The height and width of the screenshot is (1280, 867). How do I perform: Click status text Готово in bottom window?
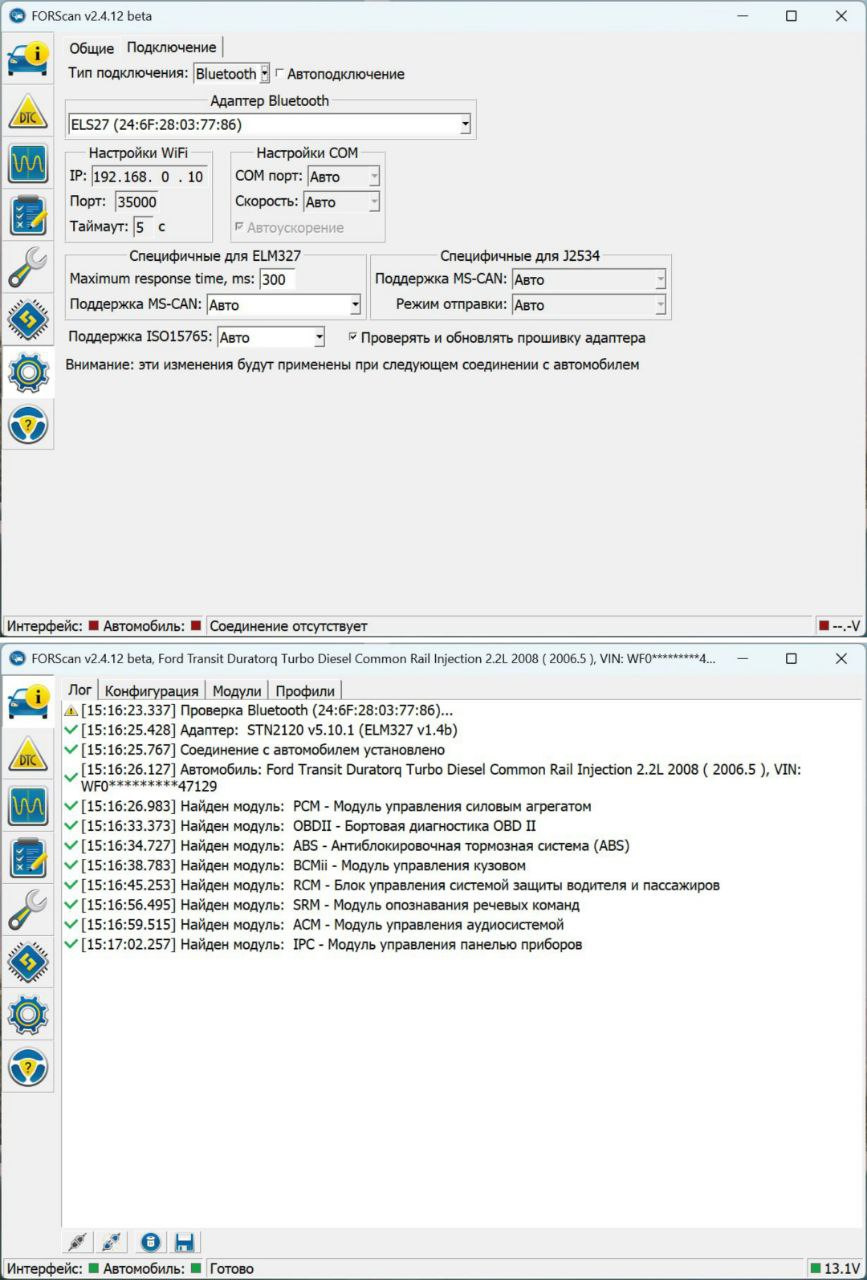pyautogui.click(x=231, y=1269)
